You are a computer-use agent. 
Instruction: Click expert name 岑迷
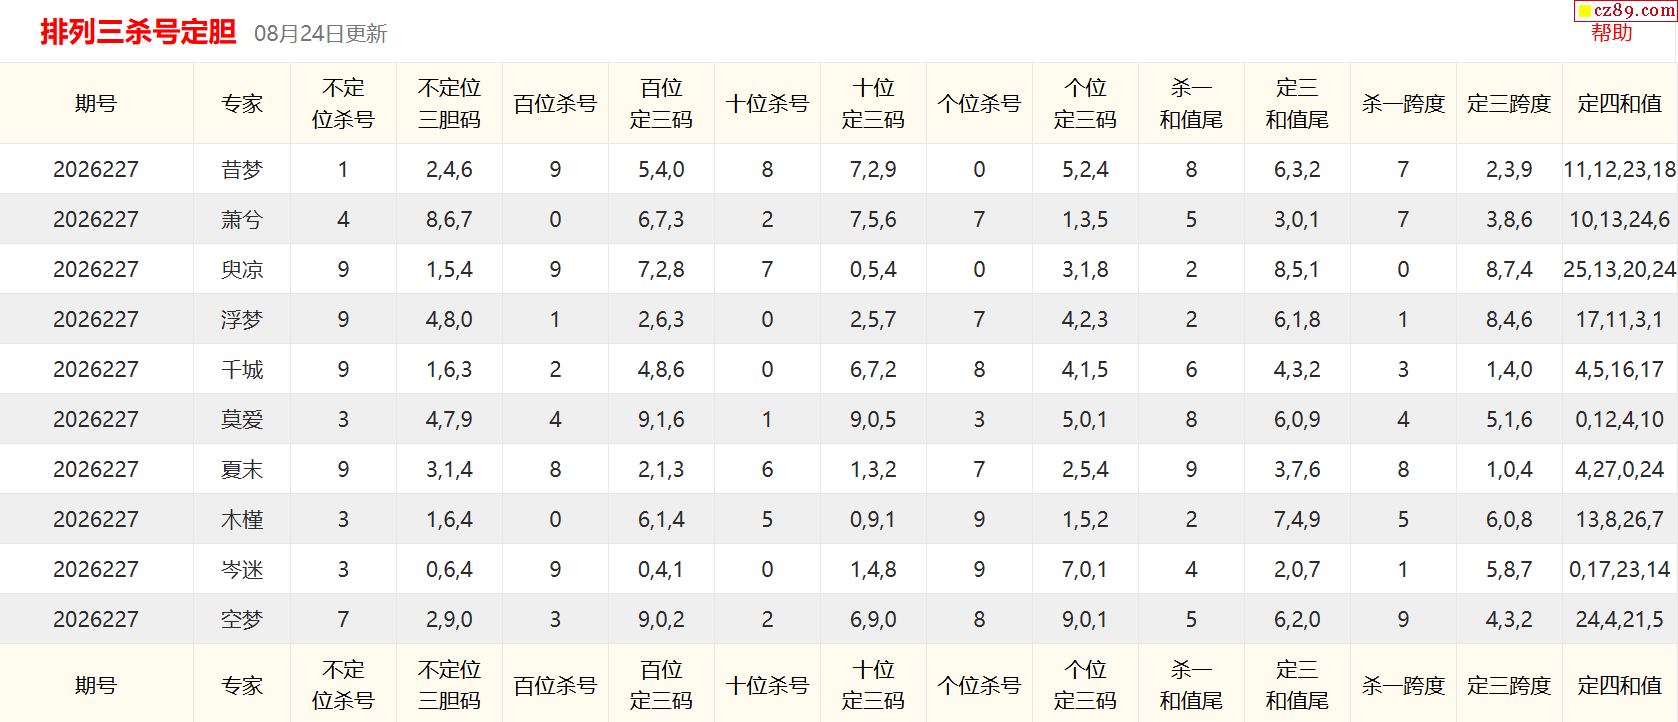242,570
